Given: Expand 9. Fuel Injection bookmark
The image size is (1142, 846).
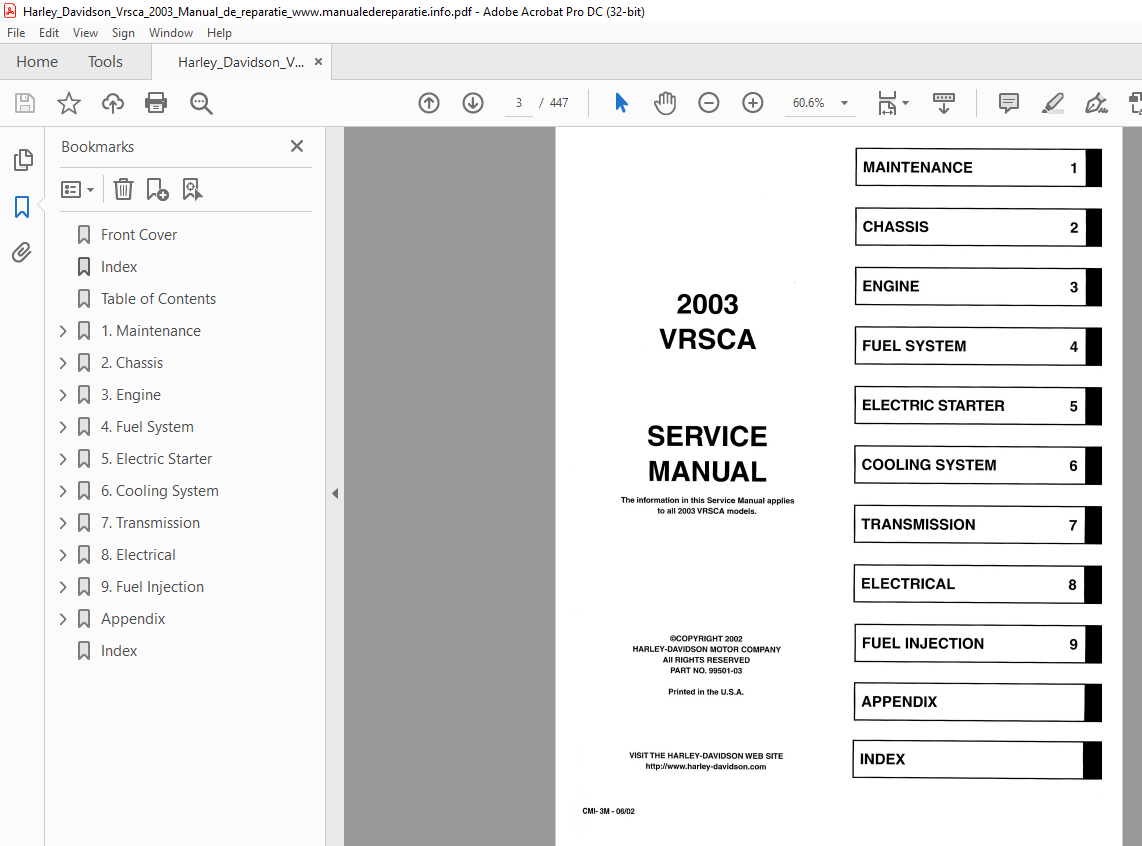Looking at the screenshot, I should click(63, 587).
